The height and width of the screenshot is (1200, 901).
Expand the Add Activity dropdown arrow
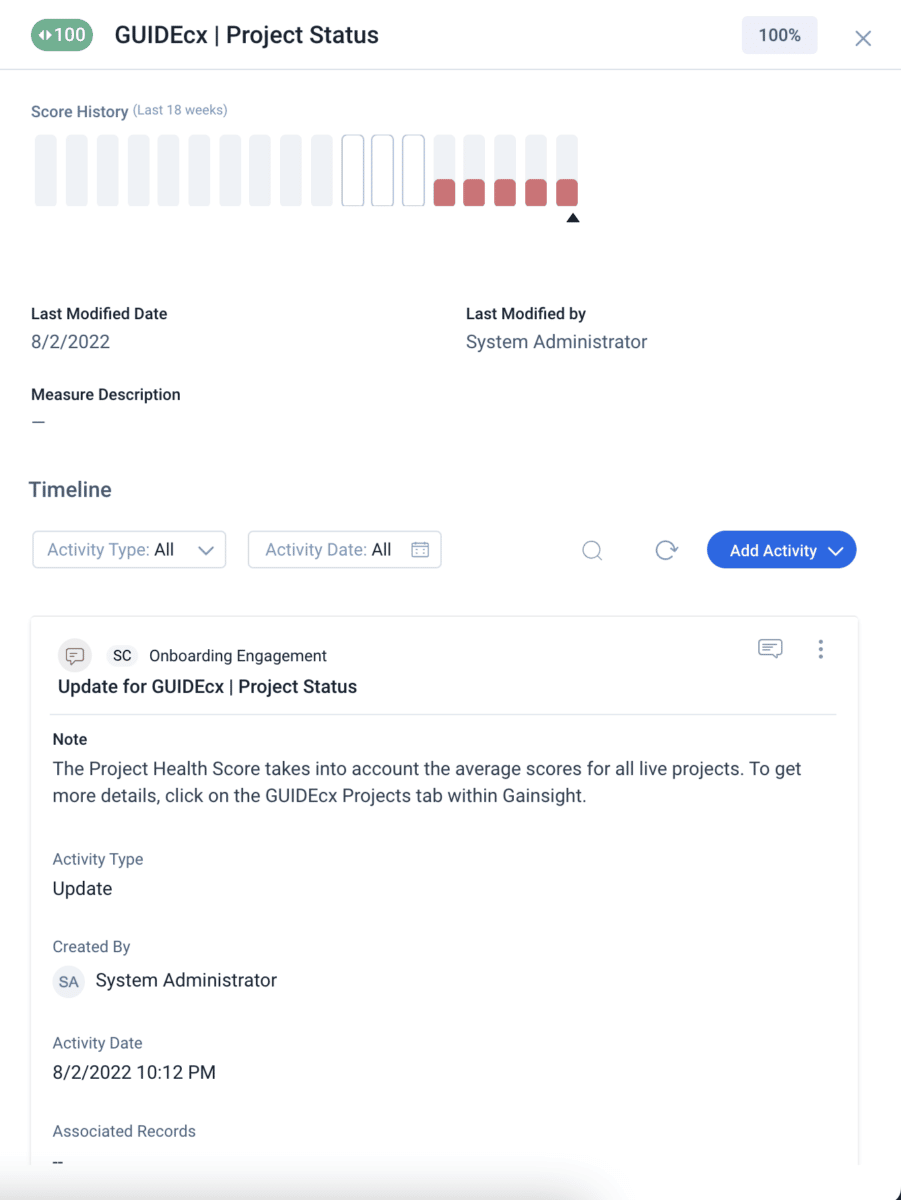(x=835, y=549)
